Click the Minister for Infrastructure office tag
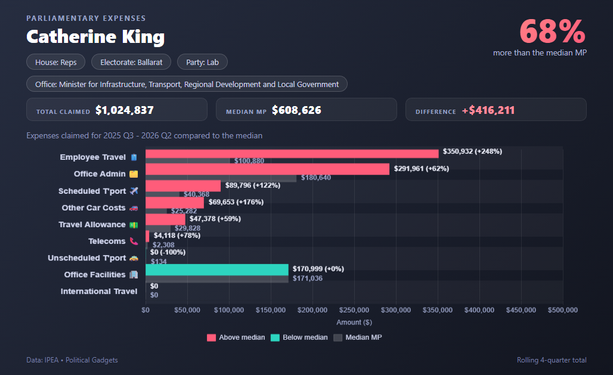 [x=187, y=84]
